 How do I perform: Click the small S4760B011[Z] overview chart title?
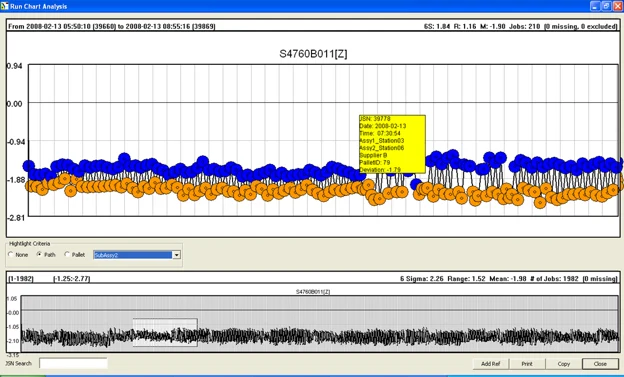coord(313,292)
